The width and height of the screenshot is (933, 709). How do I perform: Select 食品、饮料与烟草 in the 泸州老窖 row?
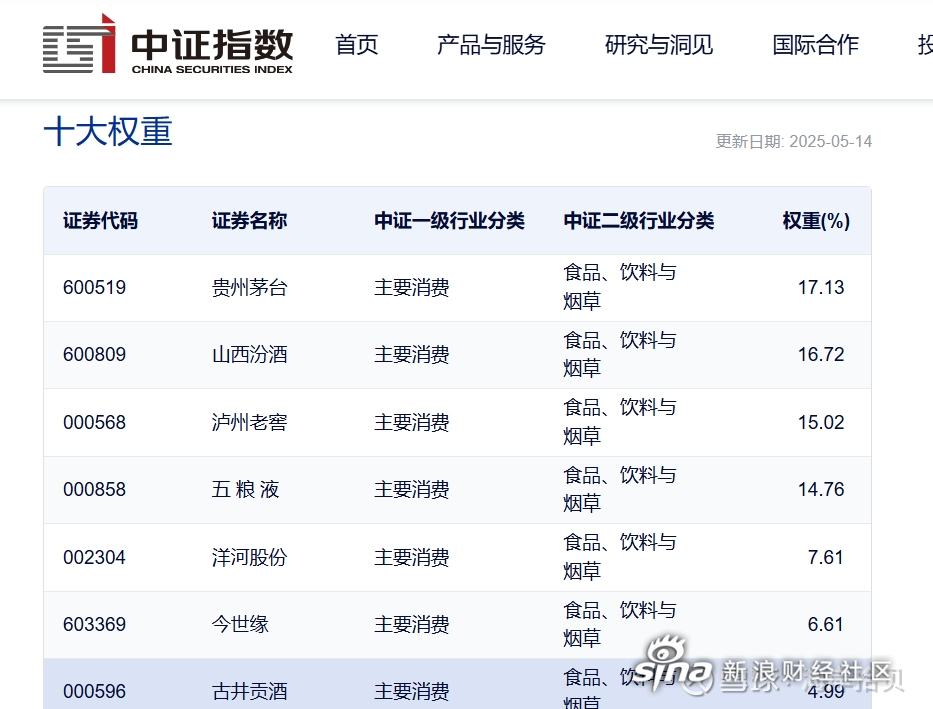coord(620,422)
